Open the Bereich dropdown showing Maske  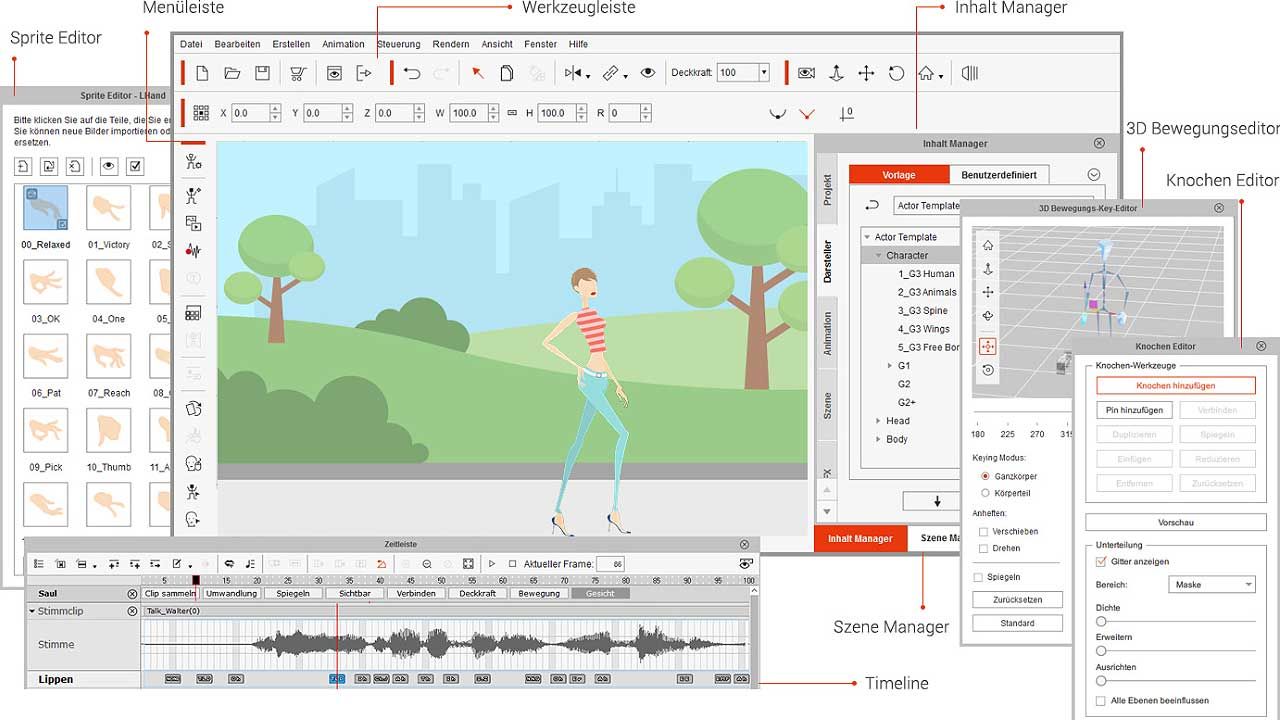(1211, 585)
